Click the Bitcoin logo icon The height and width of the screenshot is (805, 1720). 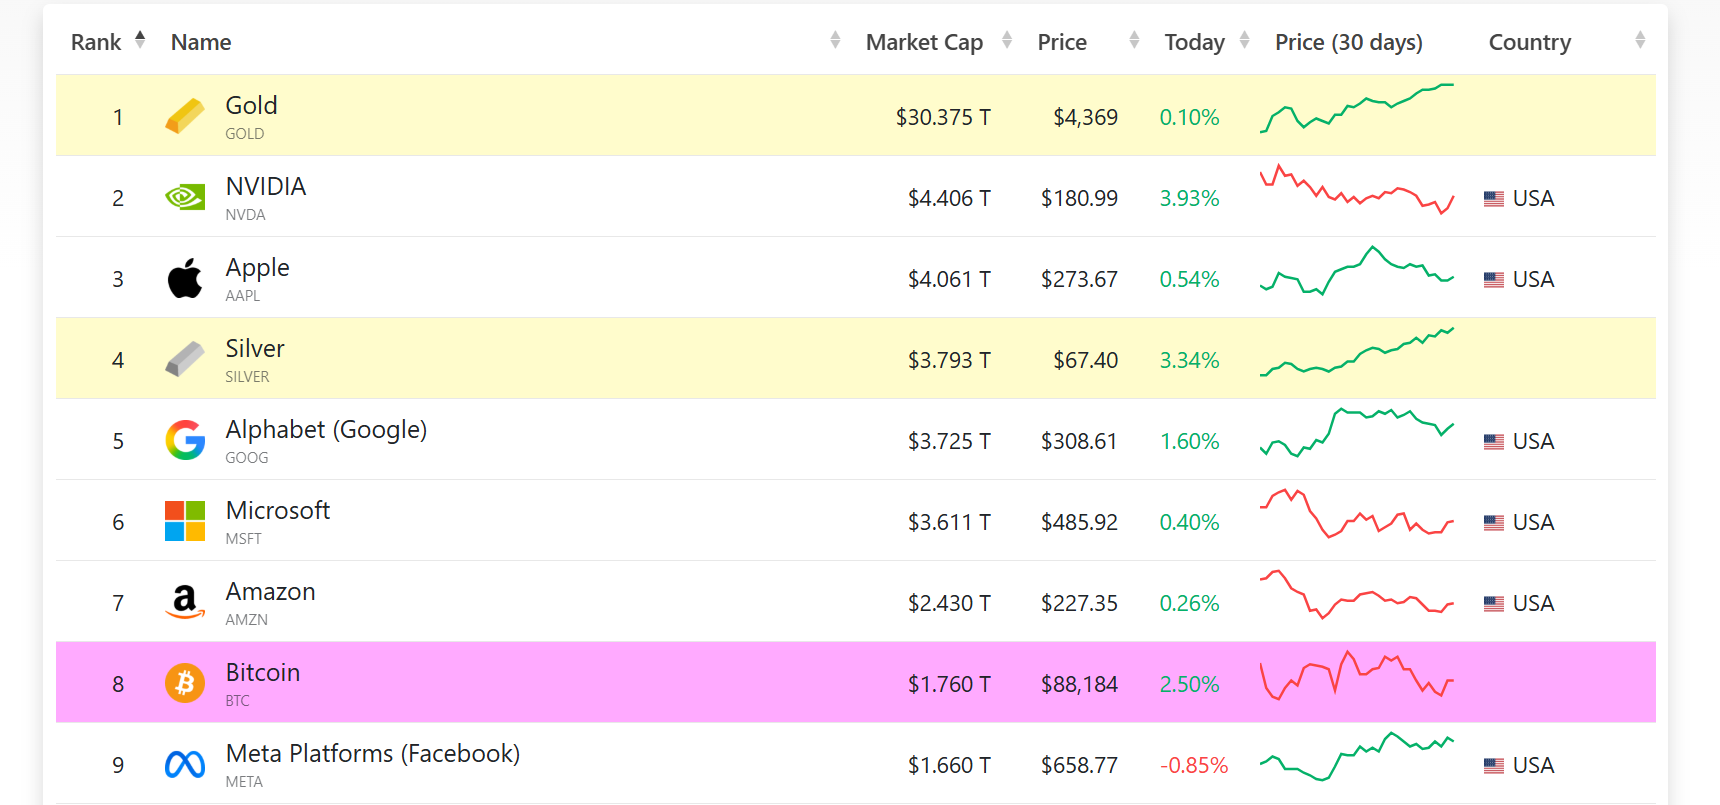pos(185,683)
